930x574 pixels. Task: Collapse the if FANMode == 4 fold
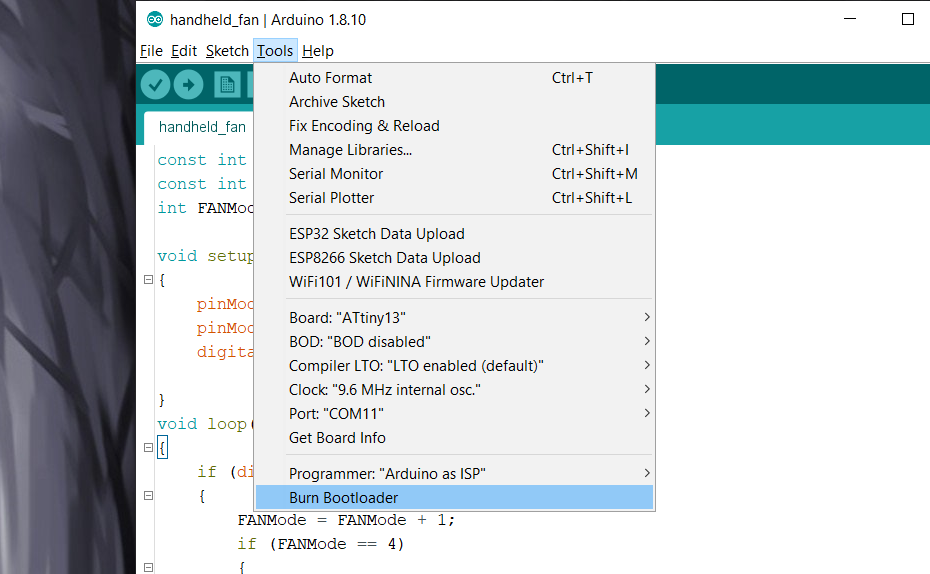pos(148,567)
